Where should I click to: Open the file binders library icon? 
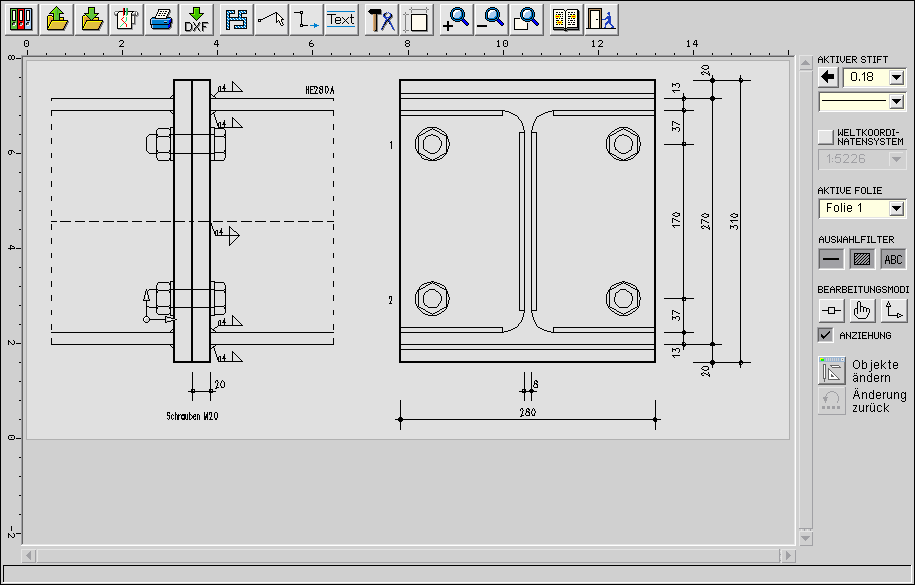pyautogui.click(x=22, y=18)
